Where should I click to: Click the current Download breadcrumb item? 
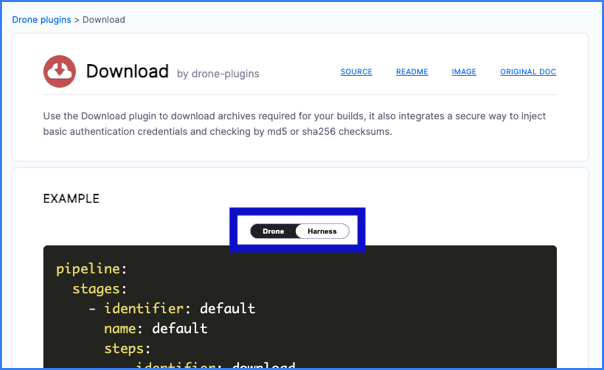104,20
